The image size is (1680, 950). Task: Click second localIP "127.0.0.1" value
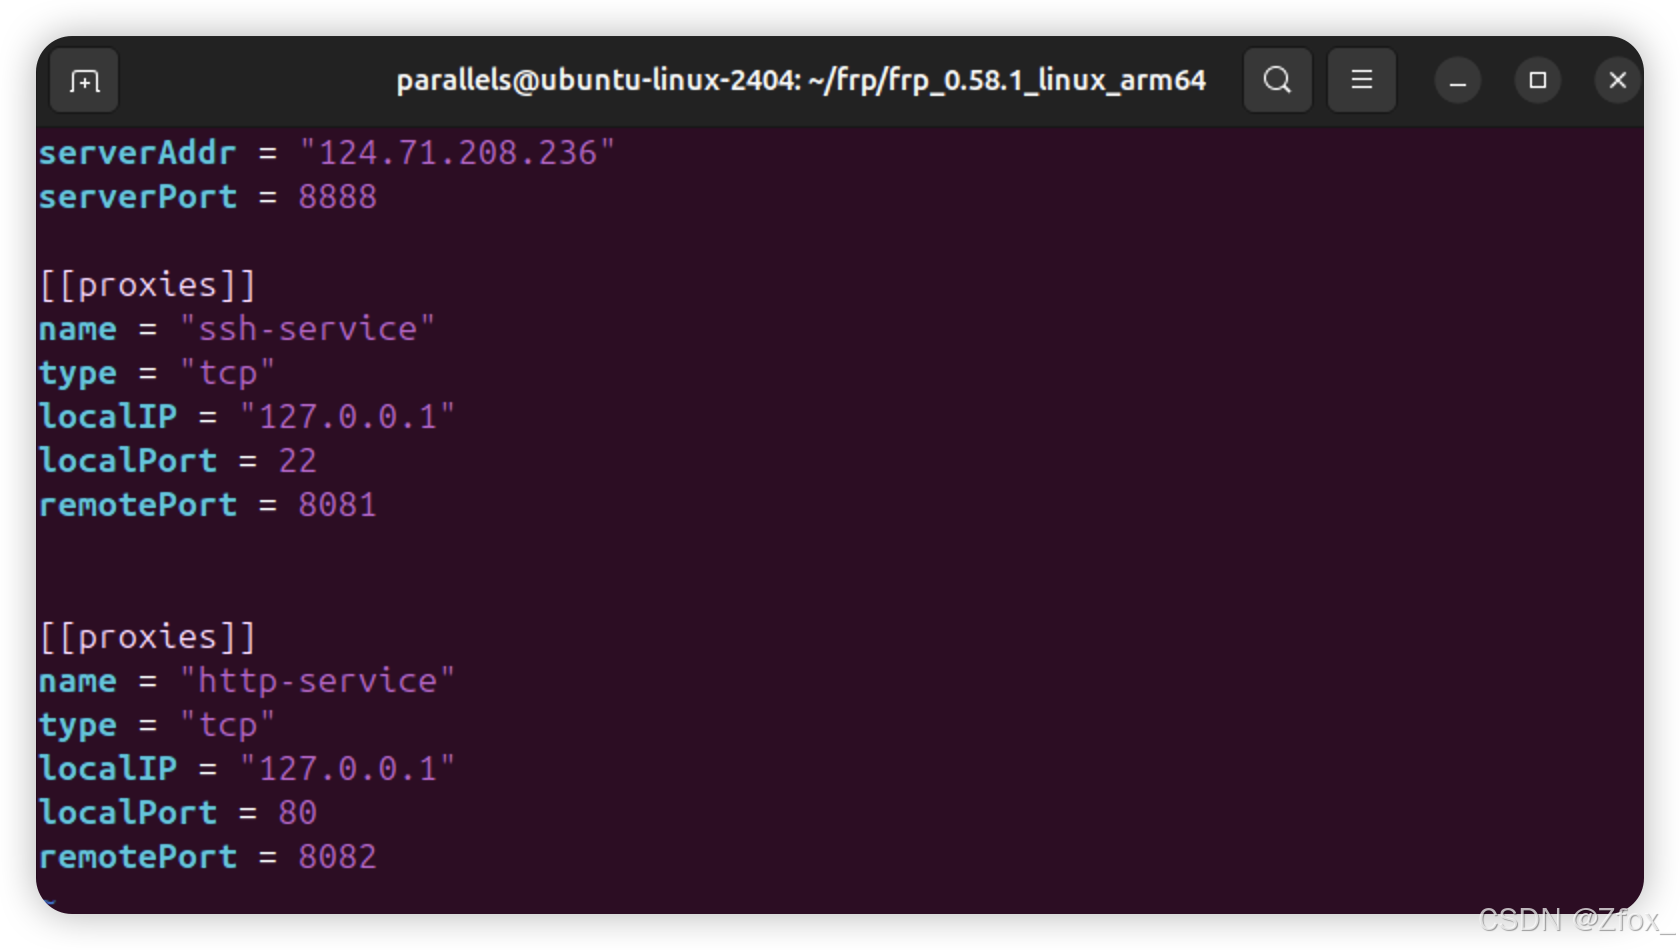click(x=347, y=769)
